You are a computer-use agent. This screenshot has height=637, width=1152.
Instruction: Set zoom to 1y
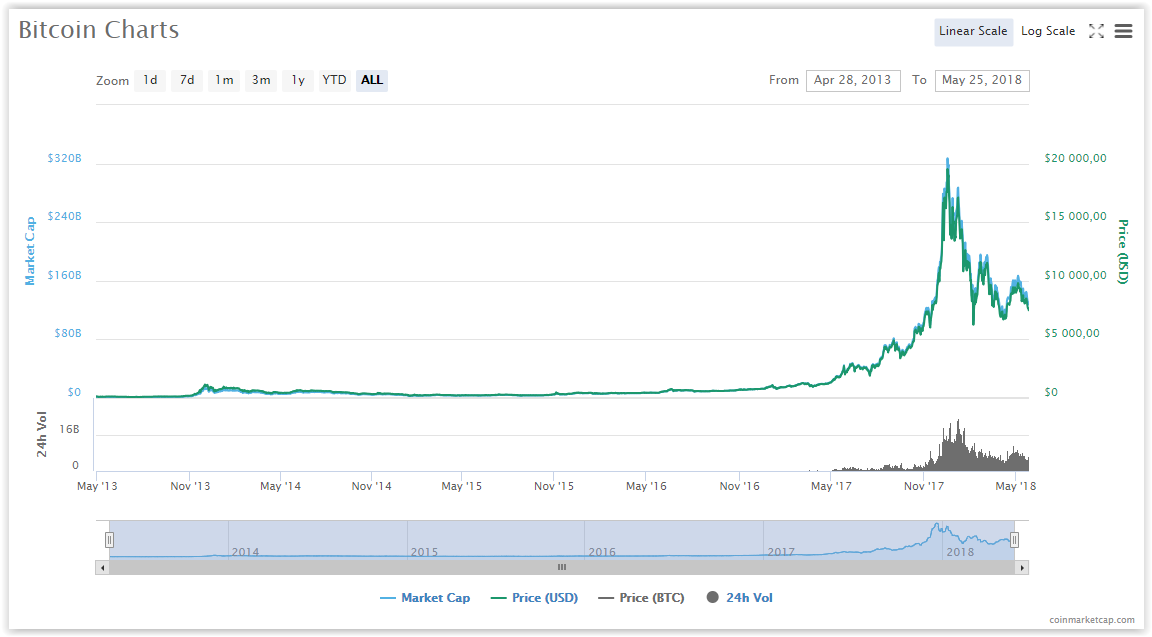[x=298, y=80]
